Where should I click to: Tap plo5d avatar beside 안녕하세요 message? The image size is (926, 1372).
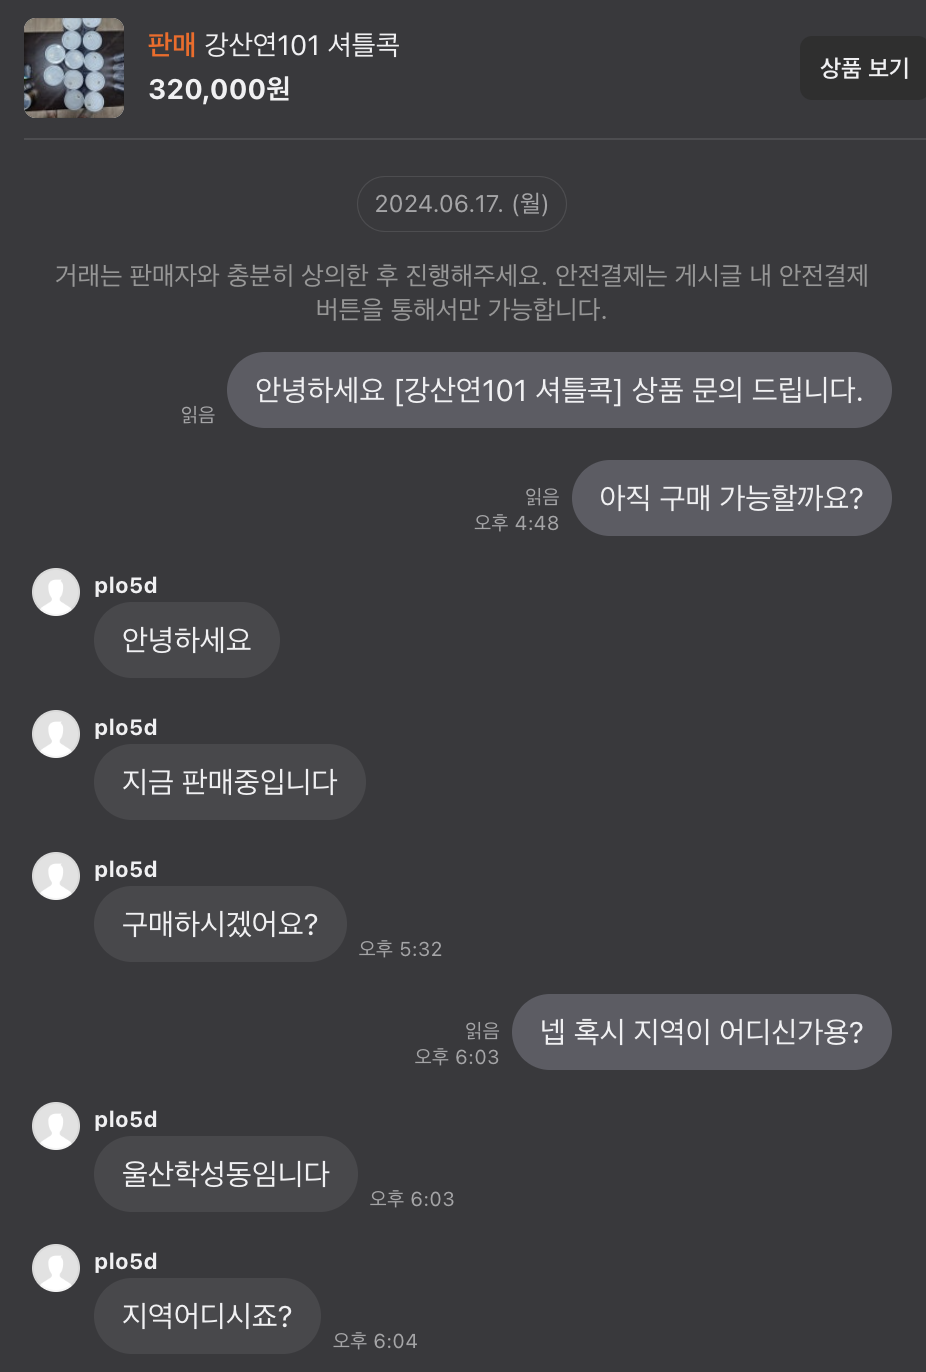56,592
